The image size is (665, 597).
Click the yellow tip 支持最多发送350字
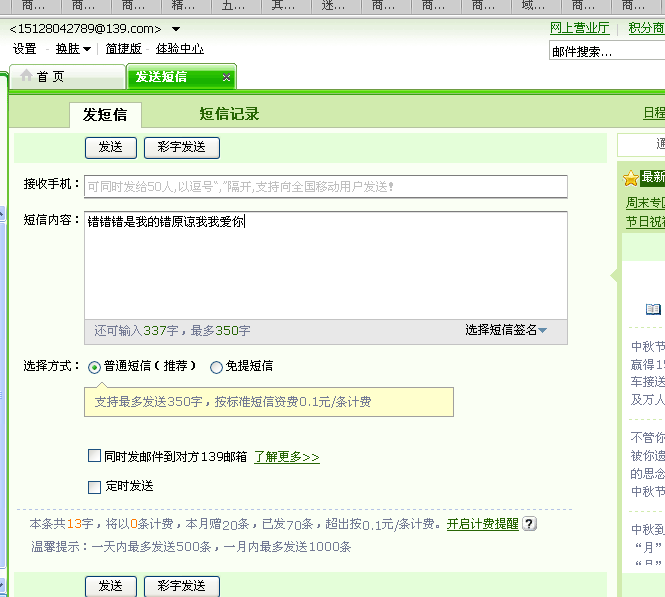tap(269, 402)
